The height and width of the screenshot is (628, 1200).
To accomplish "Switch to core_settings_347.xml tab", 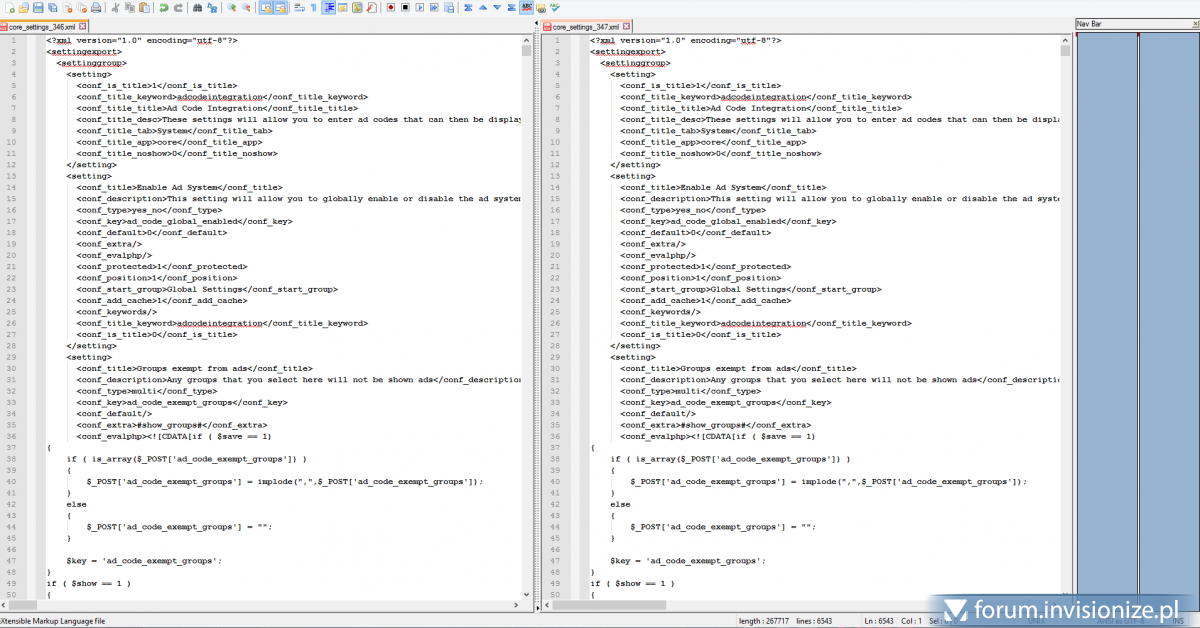I will (x=585, y=26).
